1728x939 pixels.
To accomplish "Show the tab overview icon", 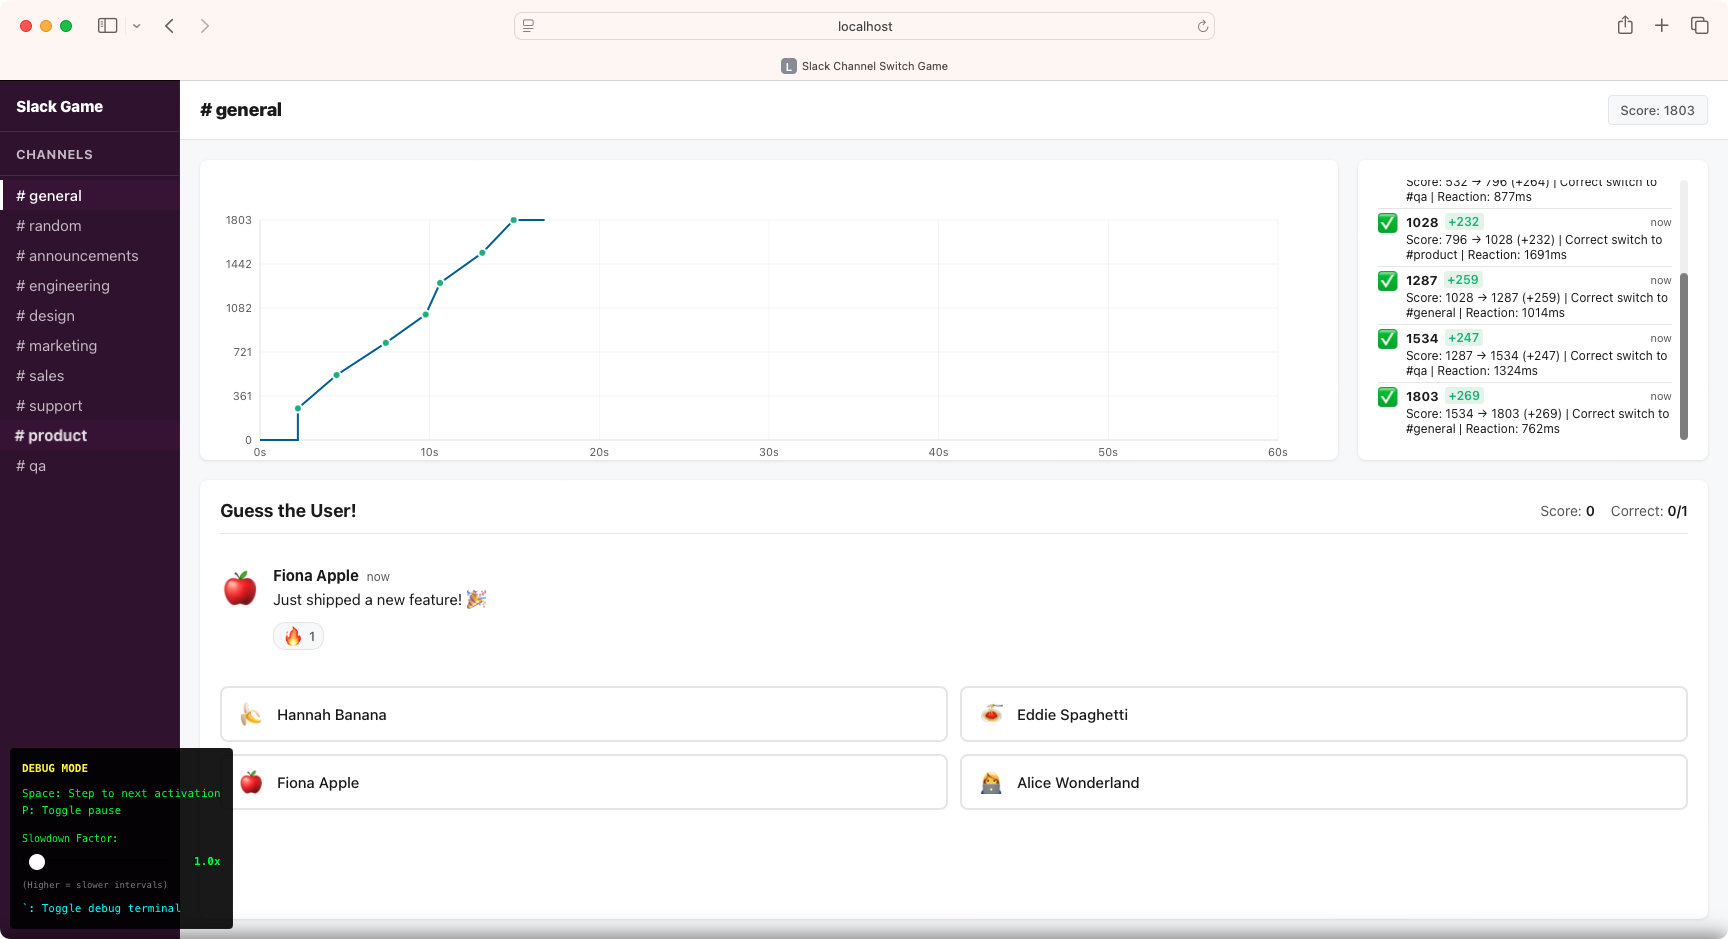I will (x=1699, y=26).
